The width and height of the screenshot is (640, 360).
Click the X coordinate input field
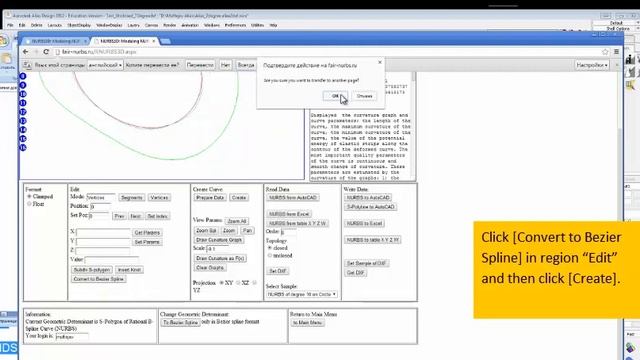(103, 232)
